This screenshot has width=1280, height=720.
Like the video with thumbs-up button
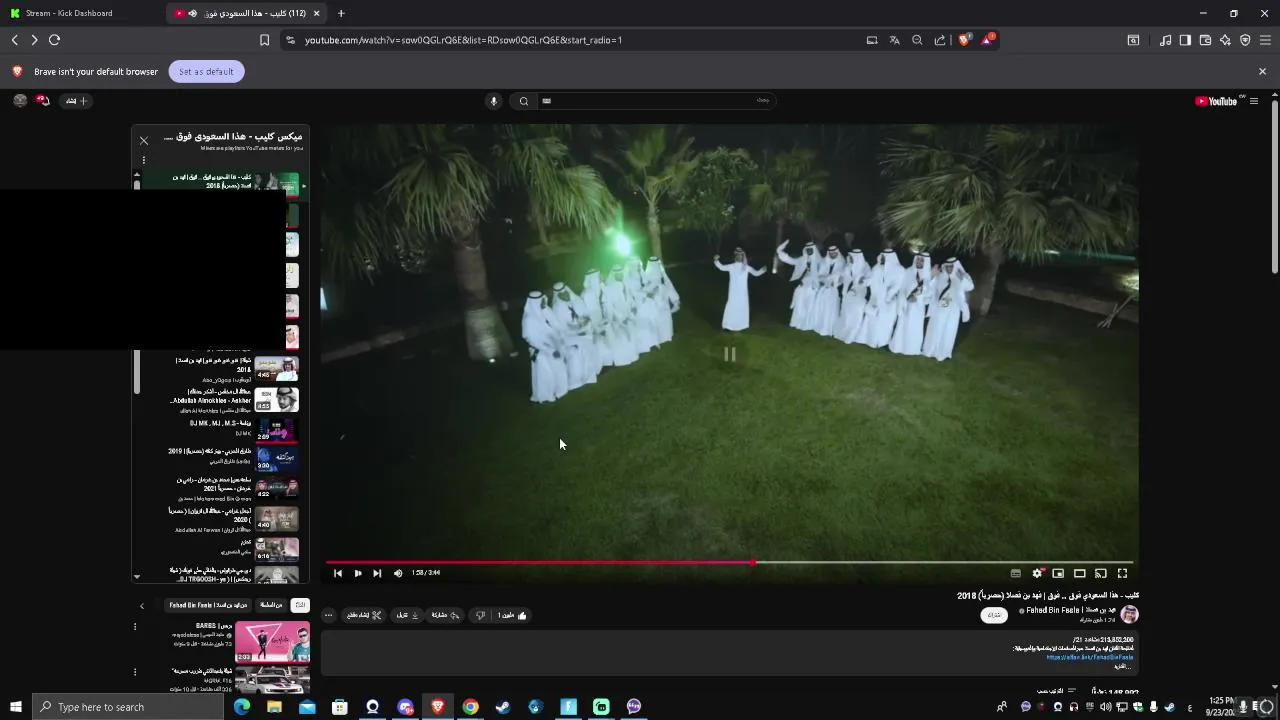click(513, 615)
